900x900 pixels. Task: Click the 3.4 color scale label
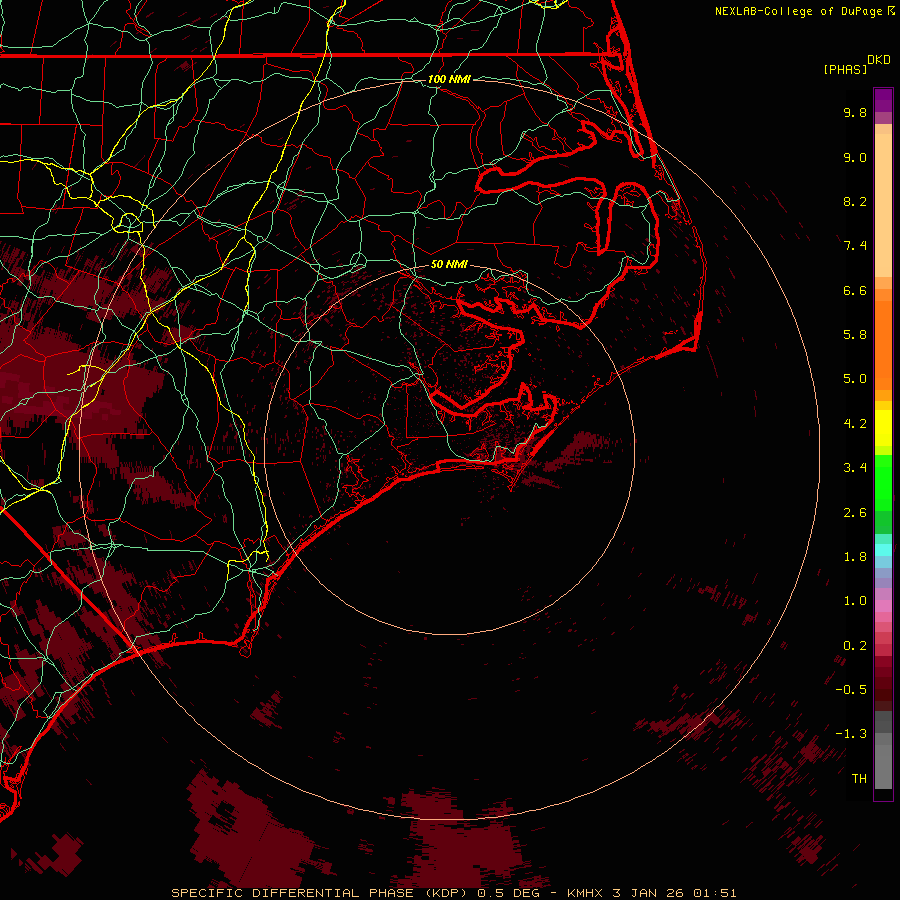coord(855,468)
